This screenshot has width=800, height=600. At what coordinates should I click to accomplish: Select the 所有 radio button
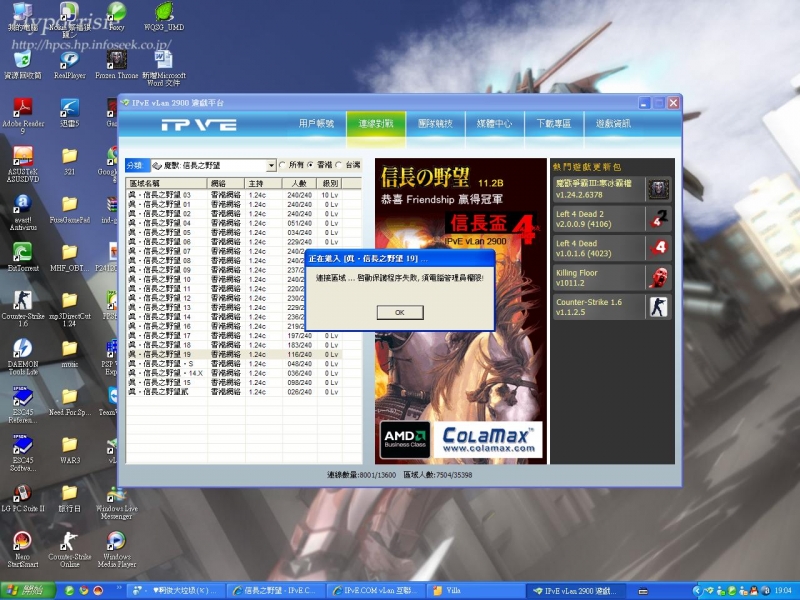pos(283,165)
